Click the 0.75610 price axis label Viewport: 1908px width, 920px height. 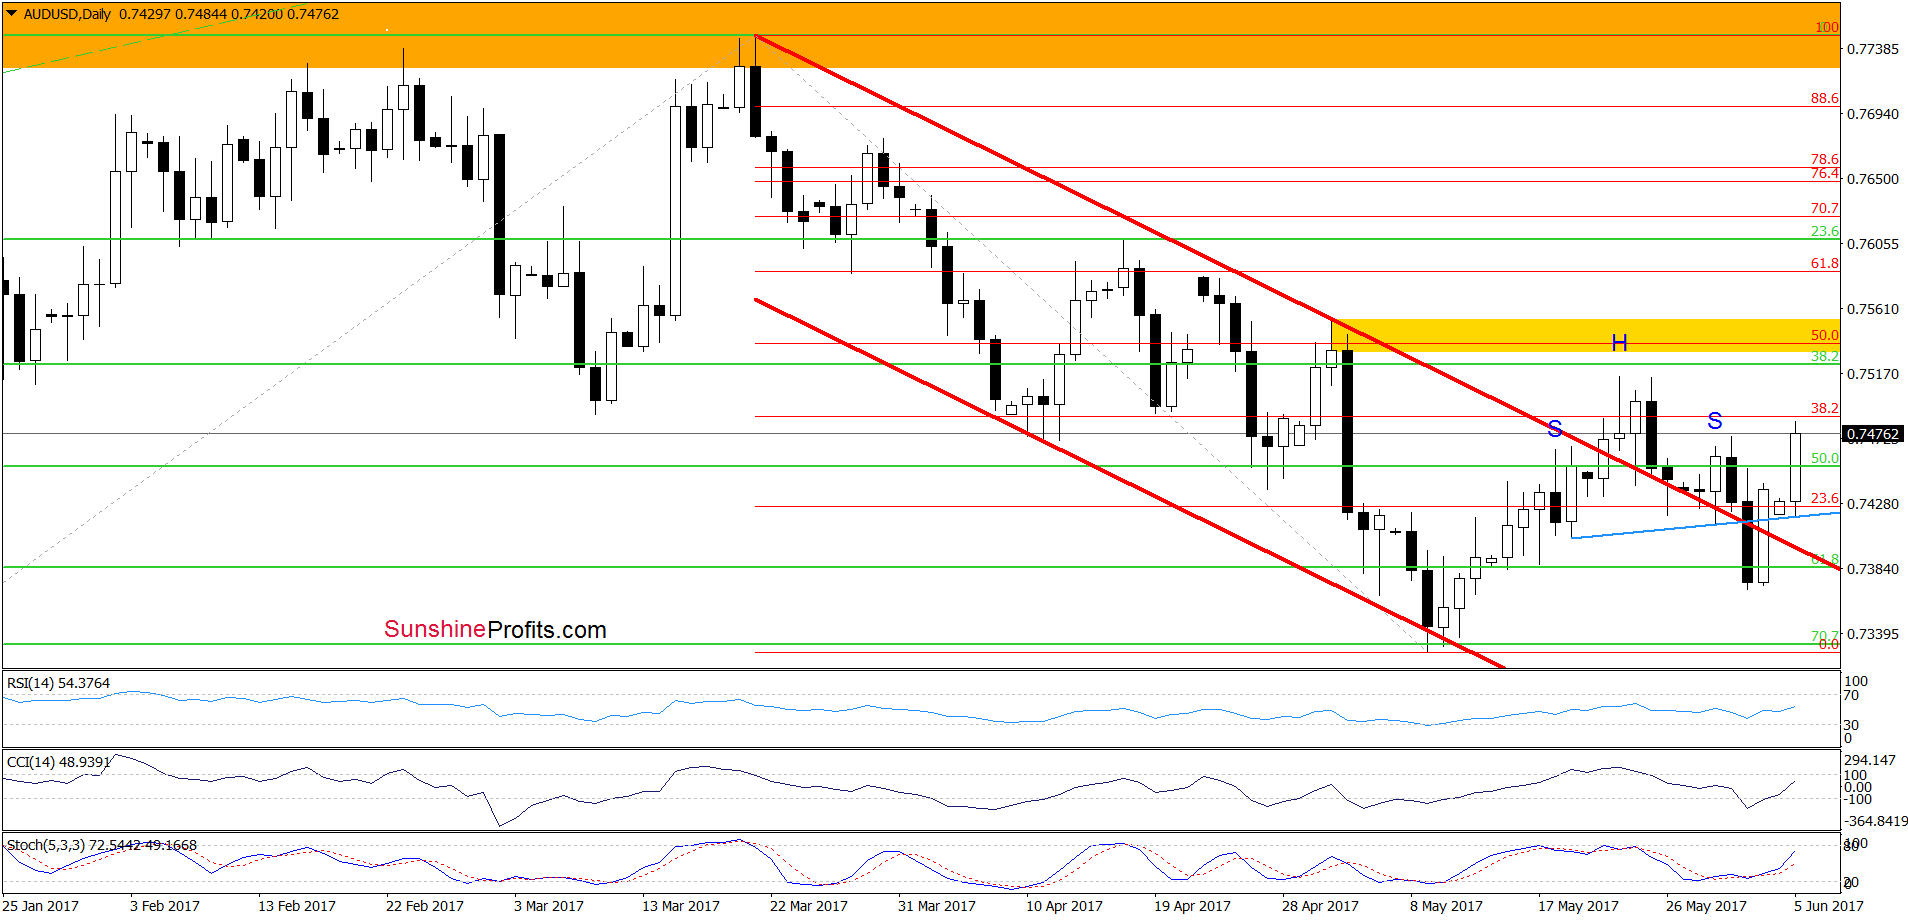click(x=1872, y=309)
